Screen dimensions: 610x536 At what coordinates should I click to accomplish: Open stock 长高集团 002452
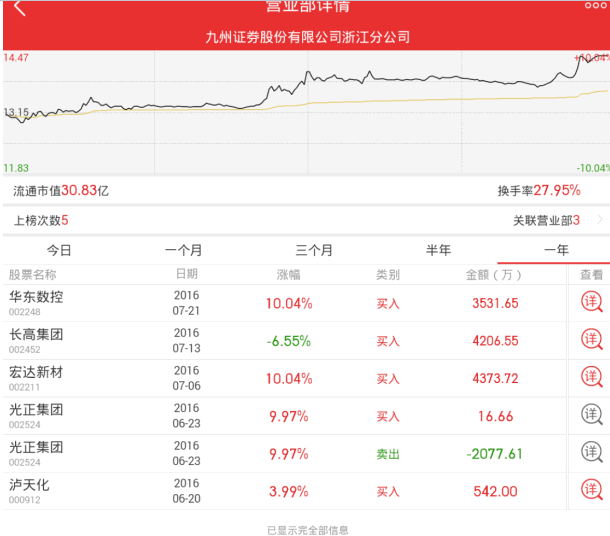36,340
